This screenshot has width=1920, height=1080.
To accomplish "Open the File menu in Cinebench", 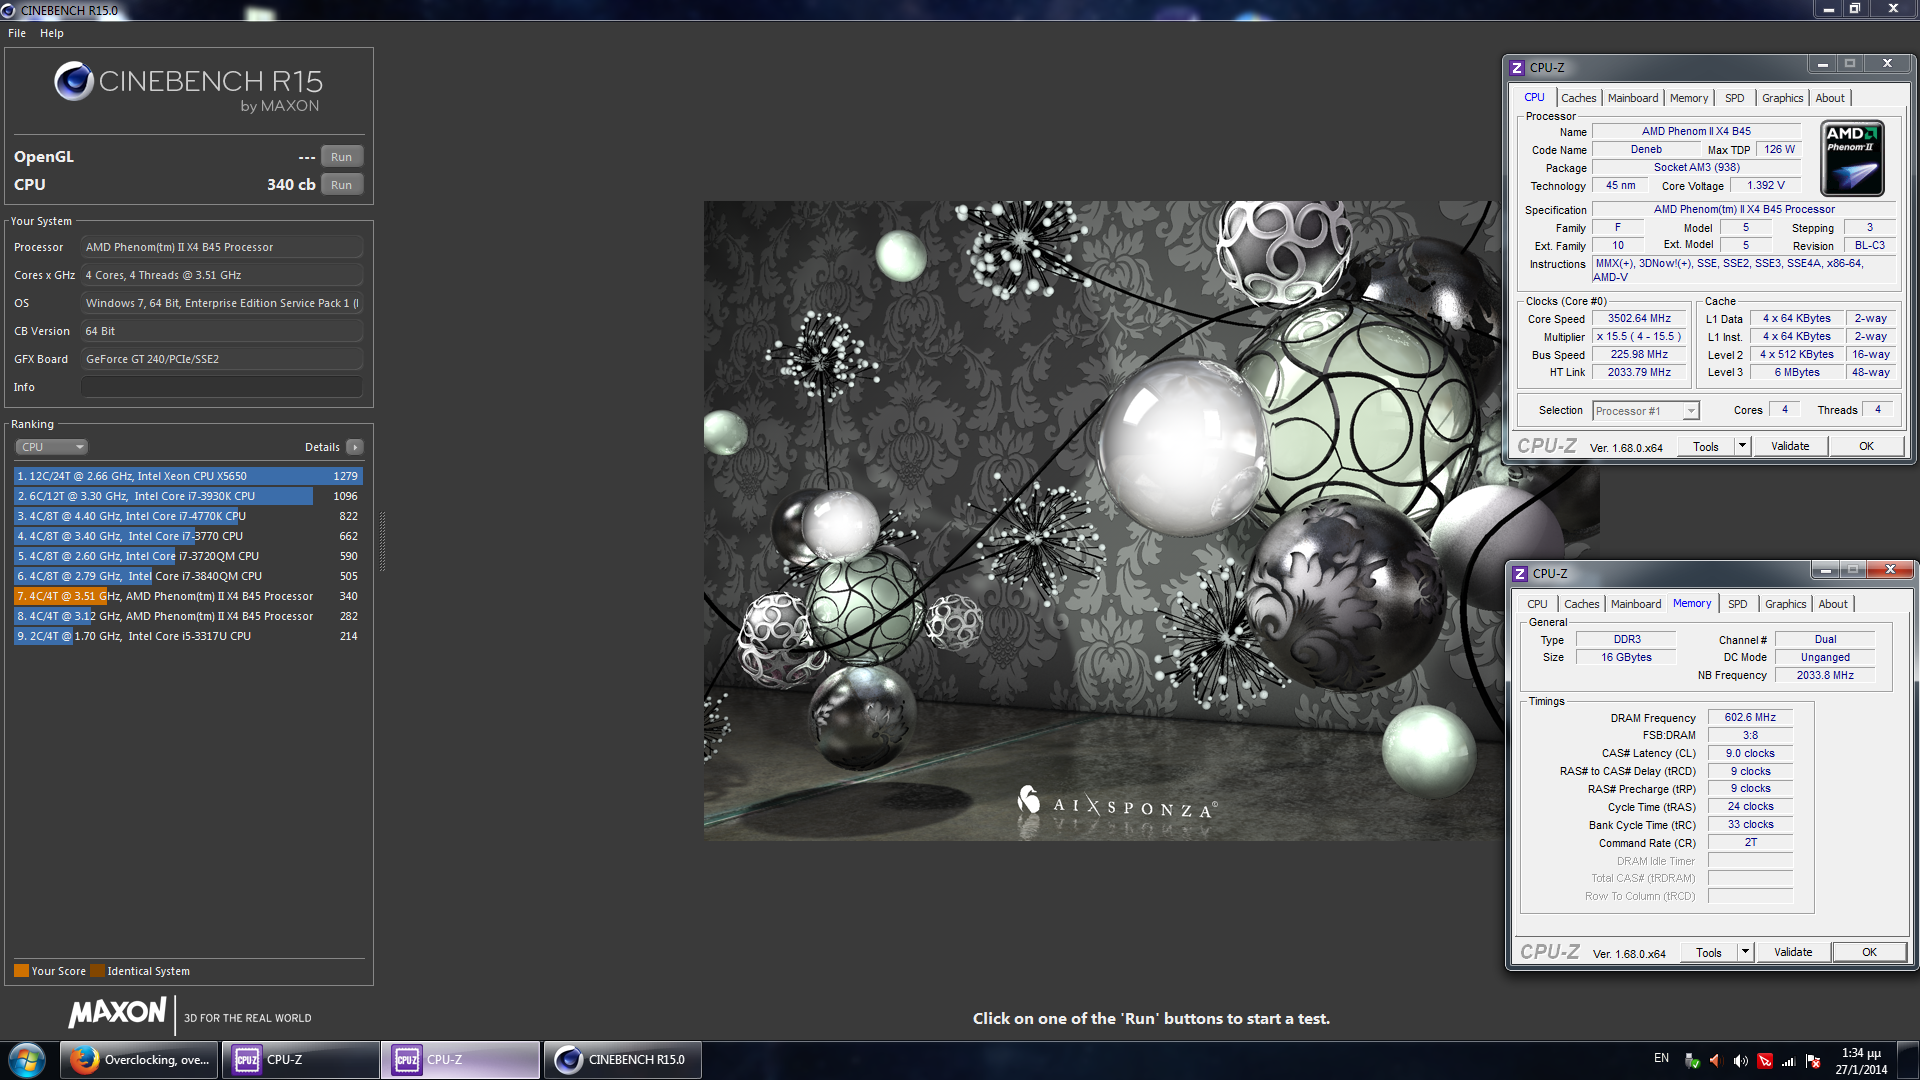I will pyautogui.click(x=17, y=33).
